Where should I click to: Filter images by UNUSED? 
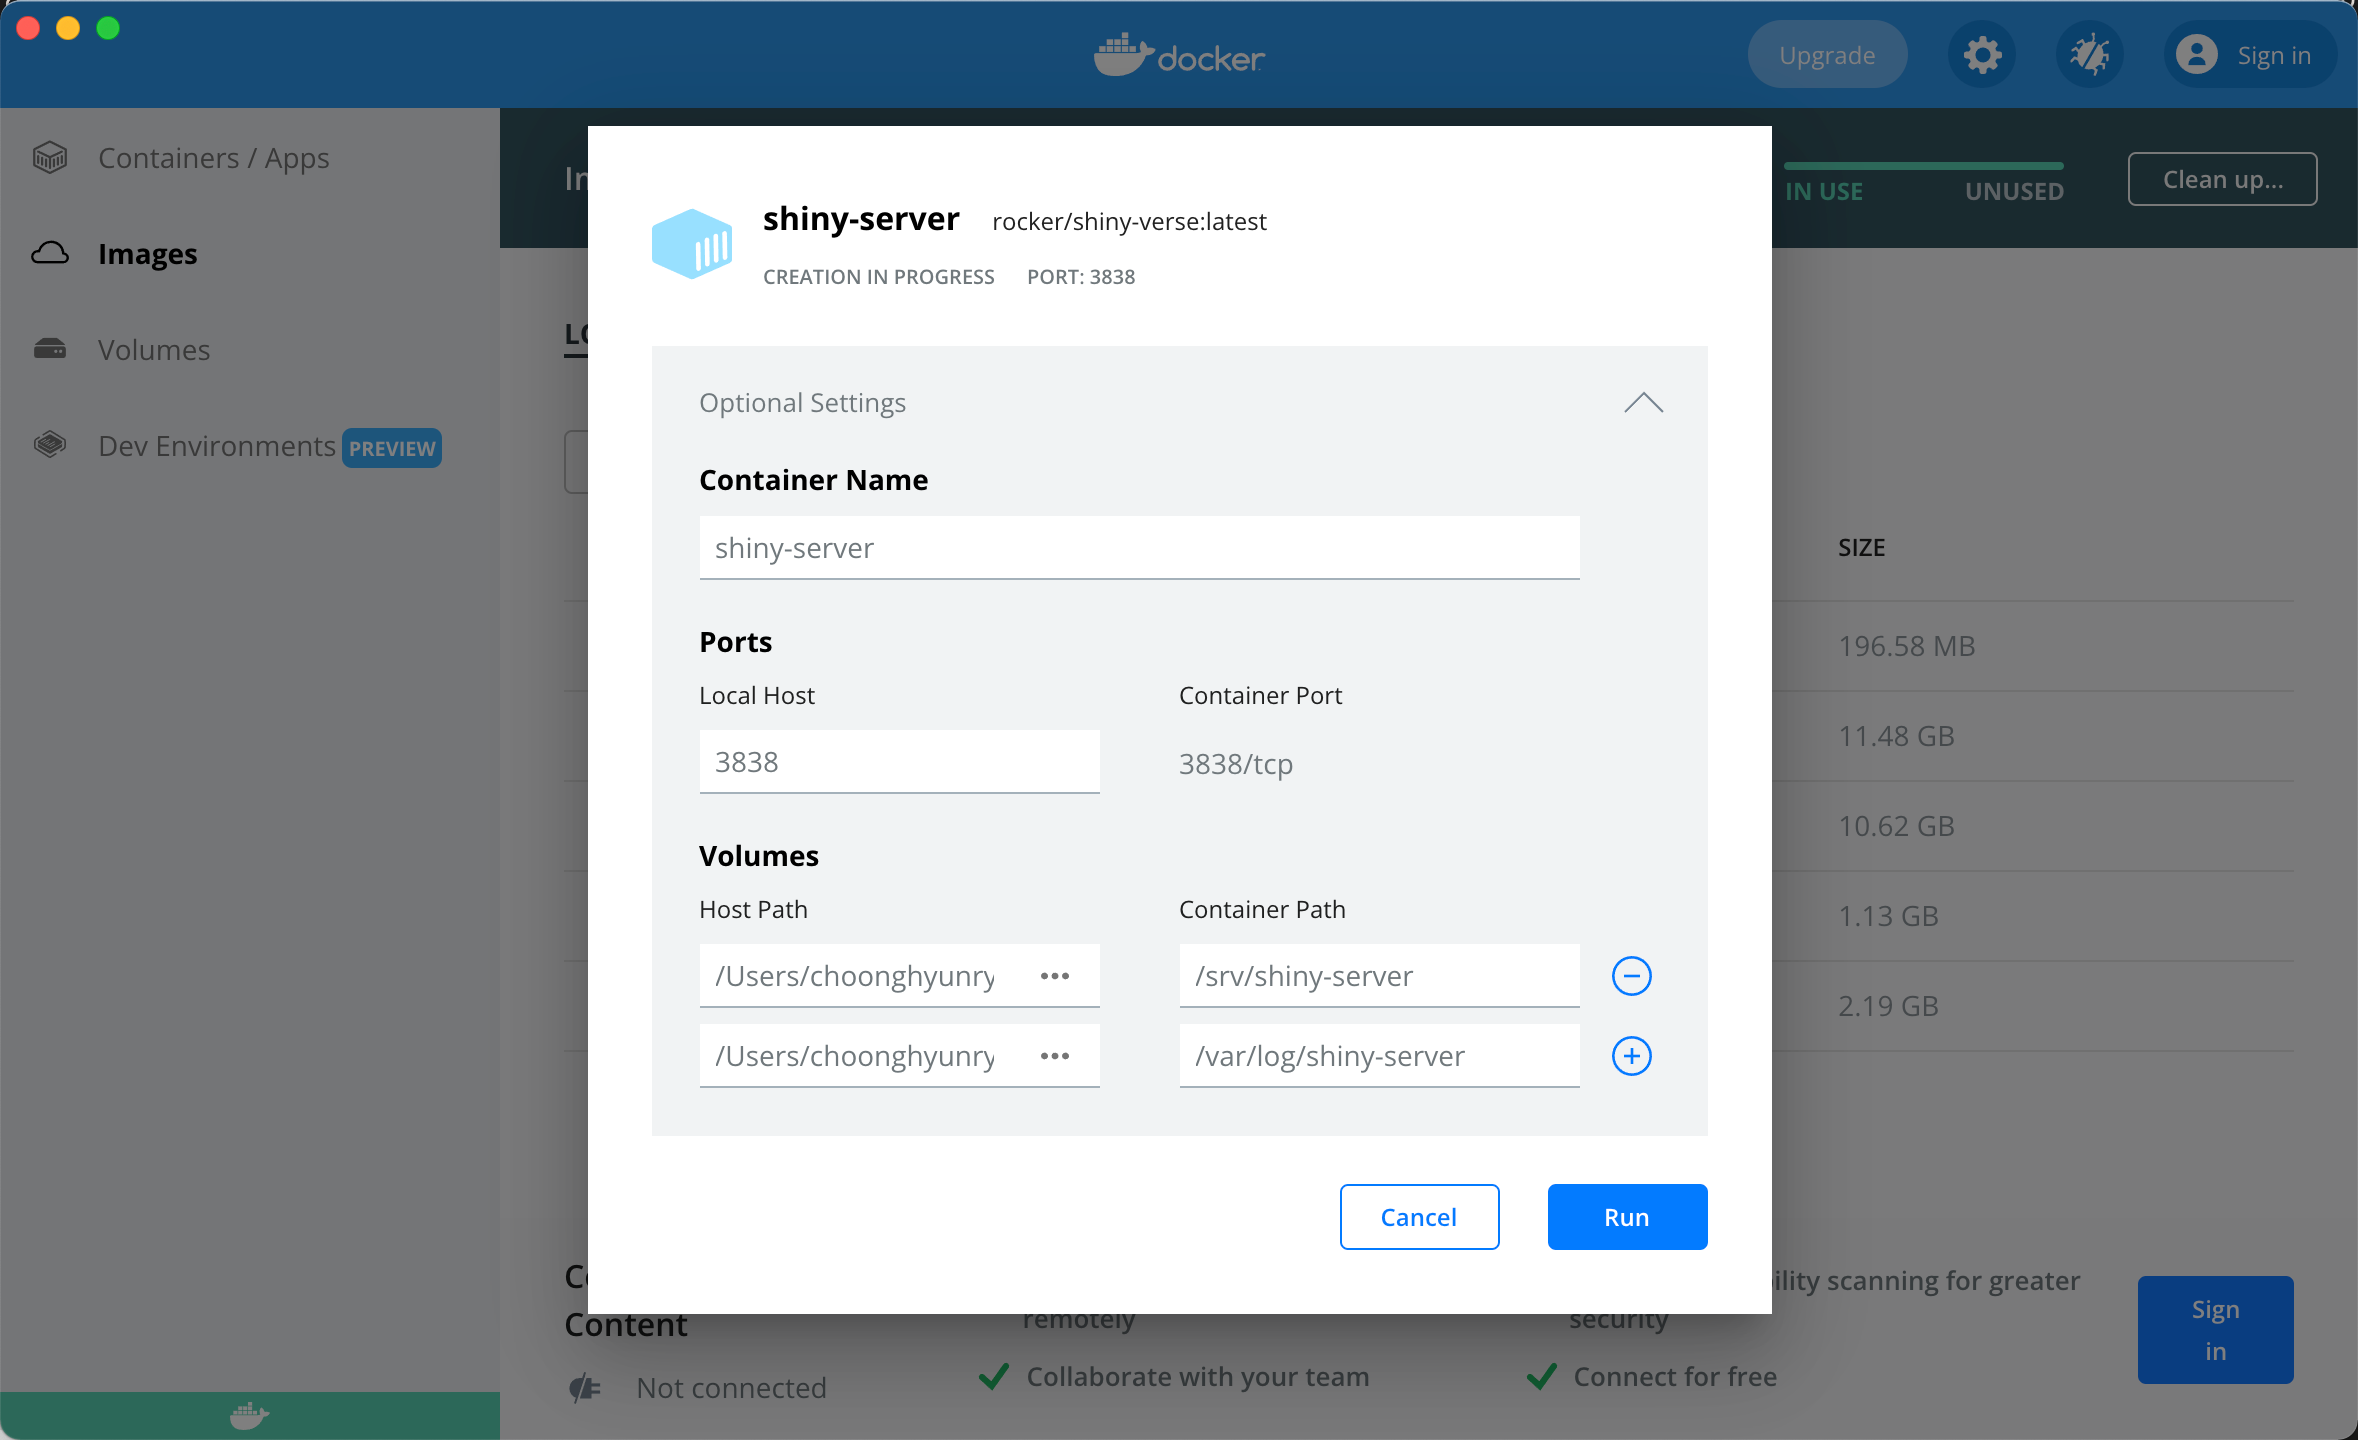2014,191
